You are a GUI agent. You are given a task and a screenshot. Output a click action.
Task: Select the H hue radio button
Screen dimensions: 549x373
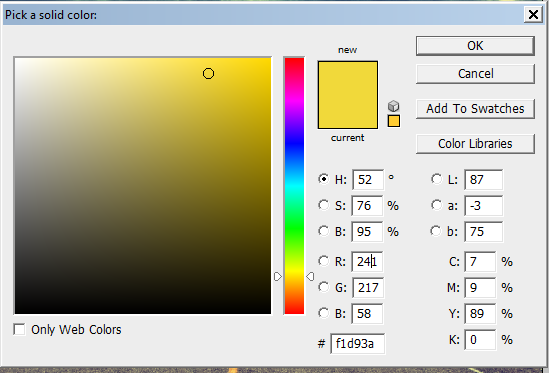pos(324,179)
